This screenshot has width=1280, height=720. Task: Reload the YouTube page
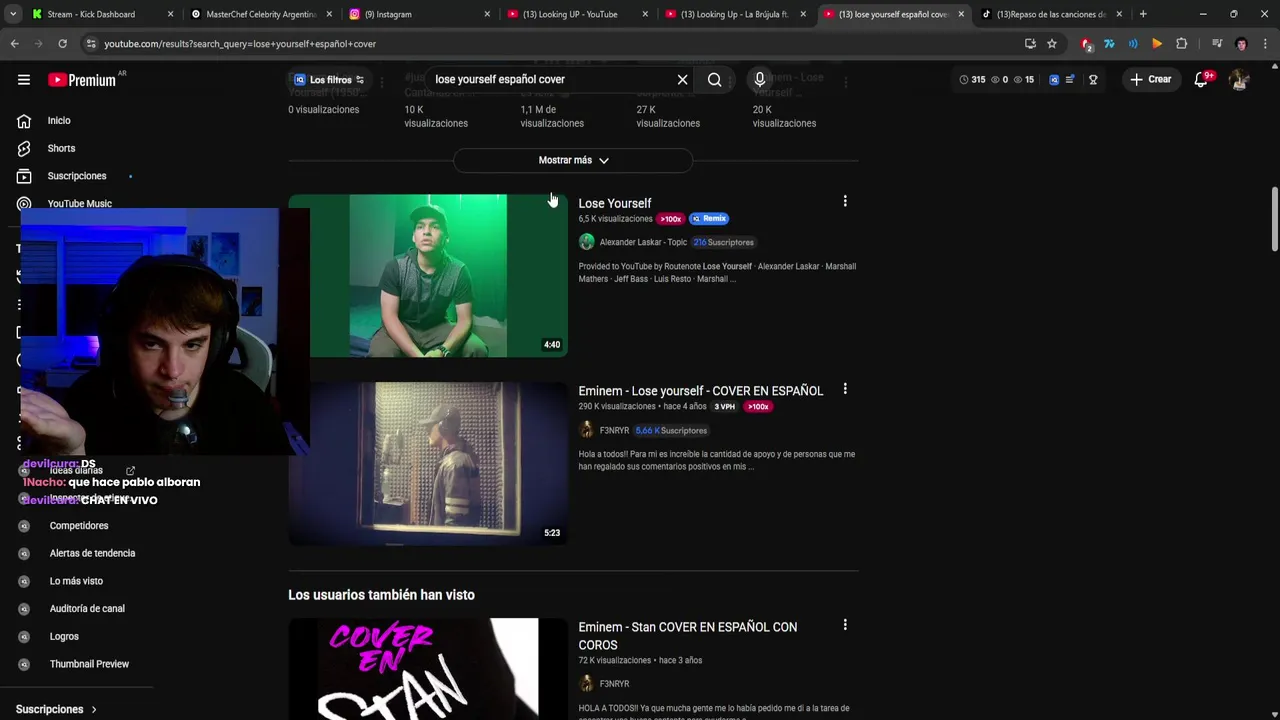coord(62,44)
